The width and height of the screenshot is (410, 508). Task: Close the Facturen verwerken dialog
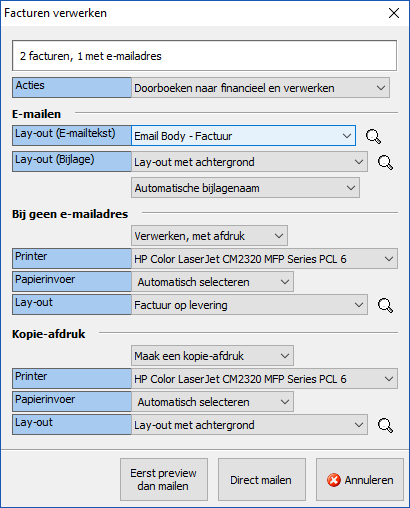[x=394, y=13]
